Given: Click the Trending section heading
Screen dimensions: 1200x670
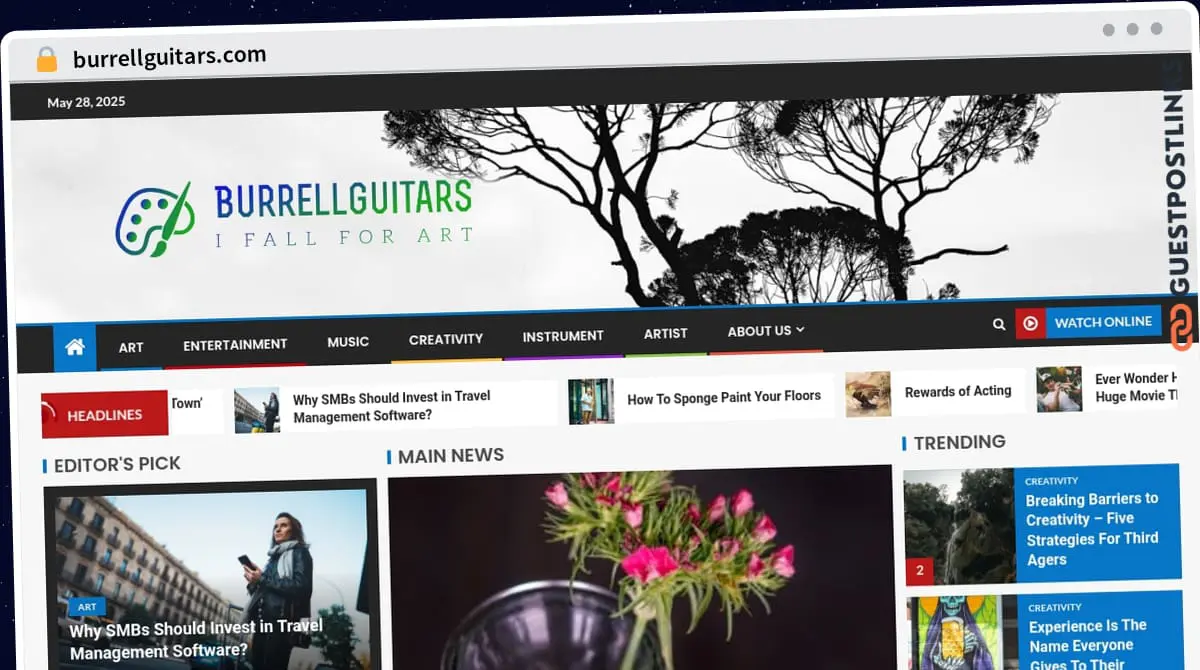Looking at the screenshot, I should point(959,442).
